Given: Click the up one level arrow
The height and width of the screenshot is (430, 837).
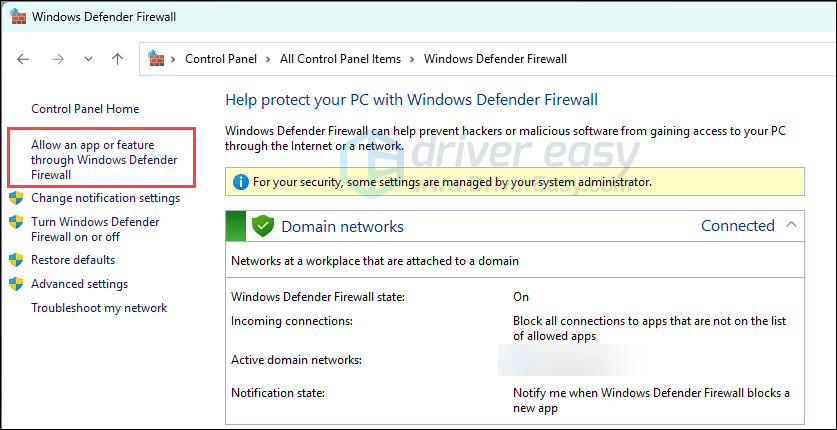Looking at the screenshot, I should (x=117, y=59).
